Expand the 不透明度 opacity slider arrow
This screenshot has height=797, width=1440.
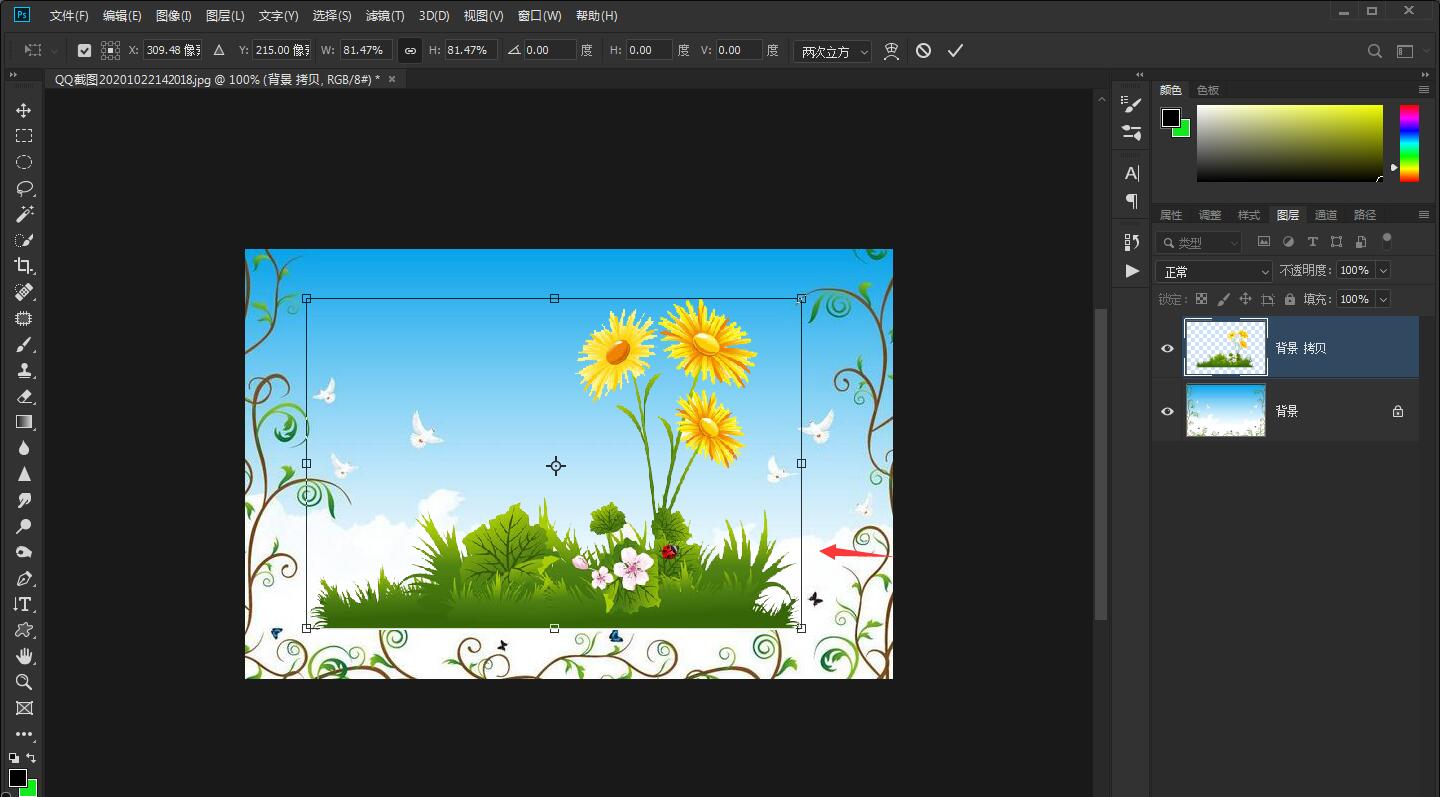[x=1383, y=270]
